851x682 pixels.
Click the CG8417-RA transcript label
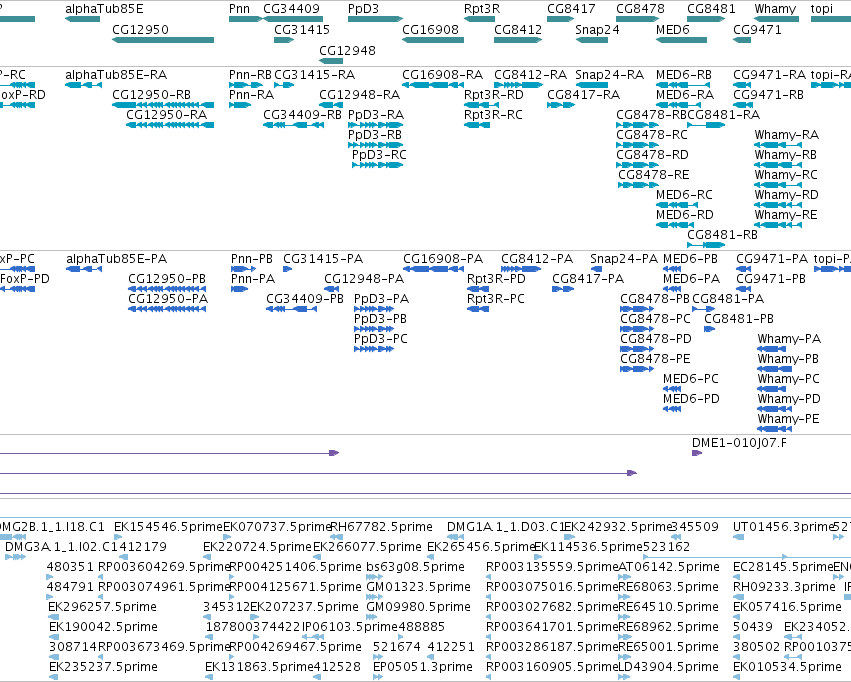click(x=583, y=95)
